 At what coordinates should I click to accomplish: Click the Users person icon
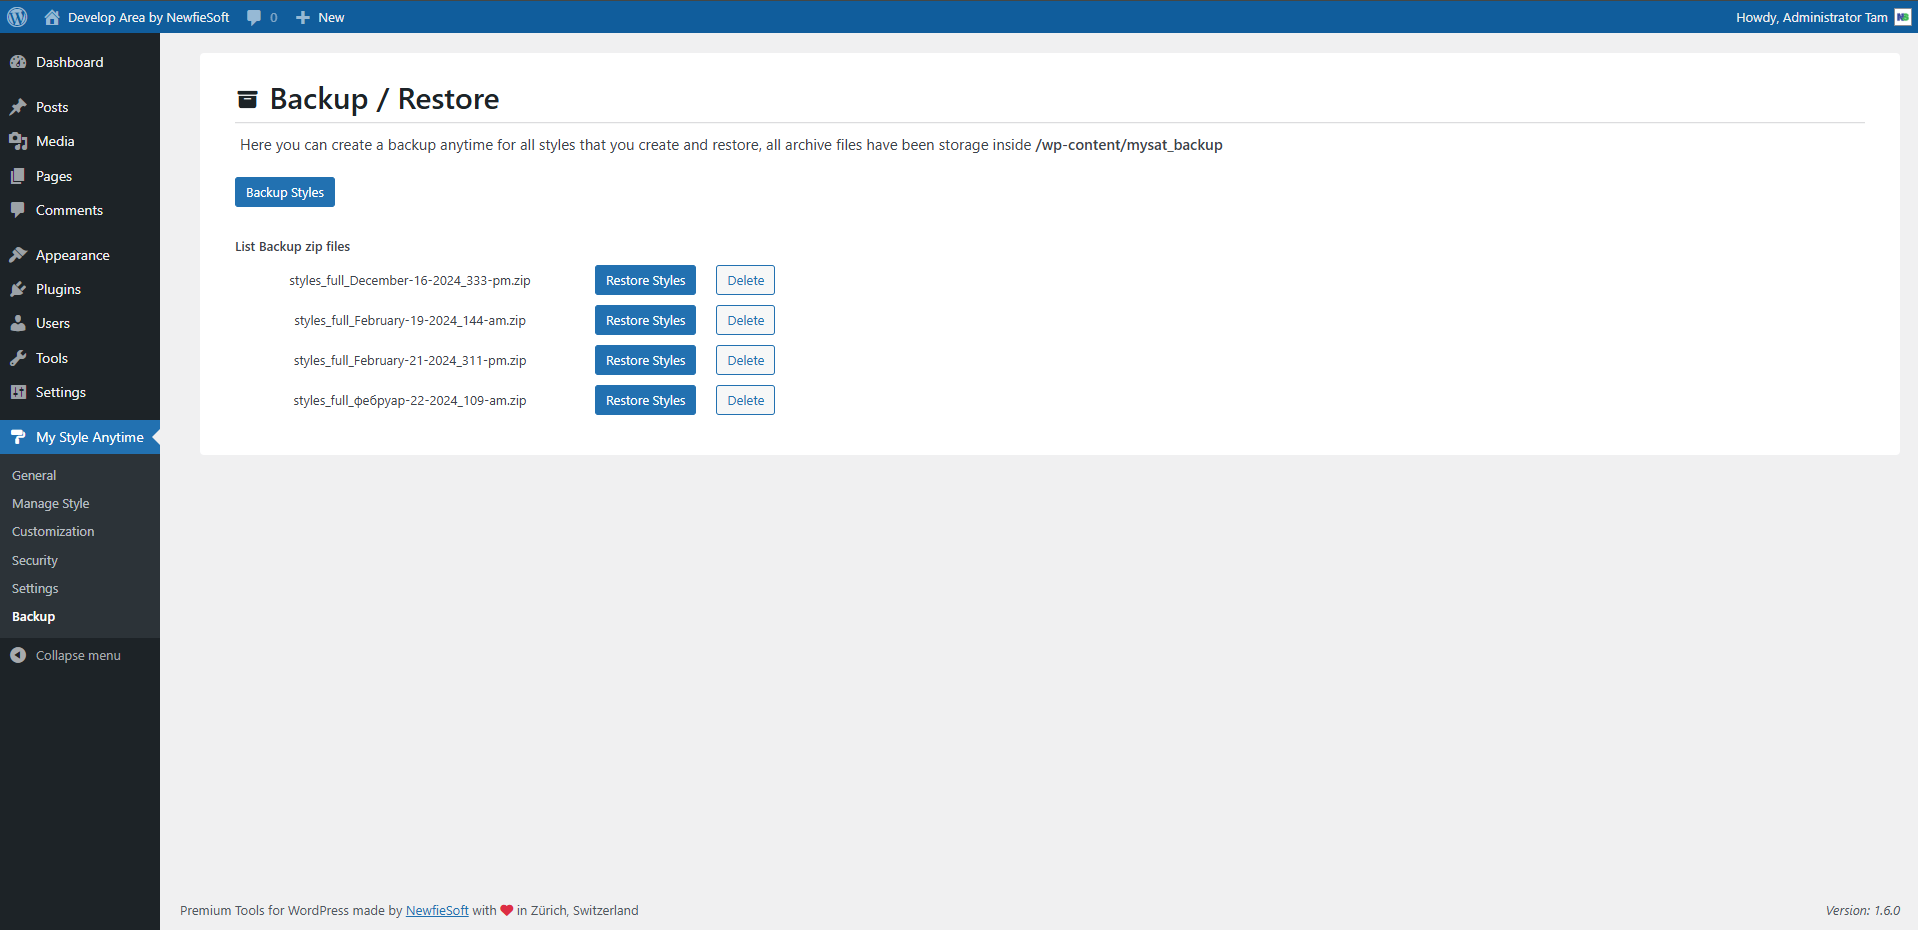coord(18,323)
